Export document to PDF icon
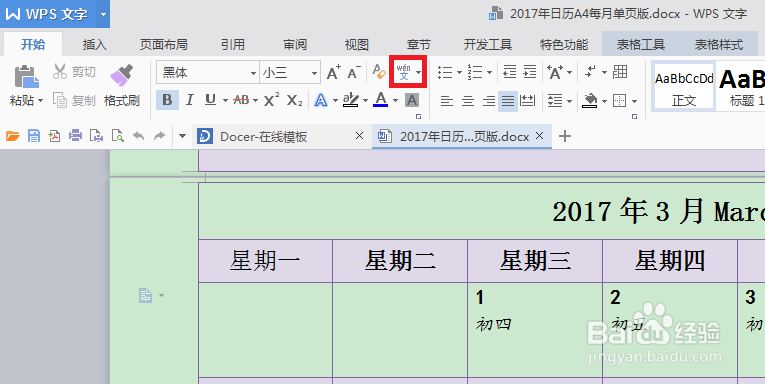 54,136
